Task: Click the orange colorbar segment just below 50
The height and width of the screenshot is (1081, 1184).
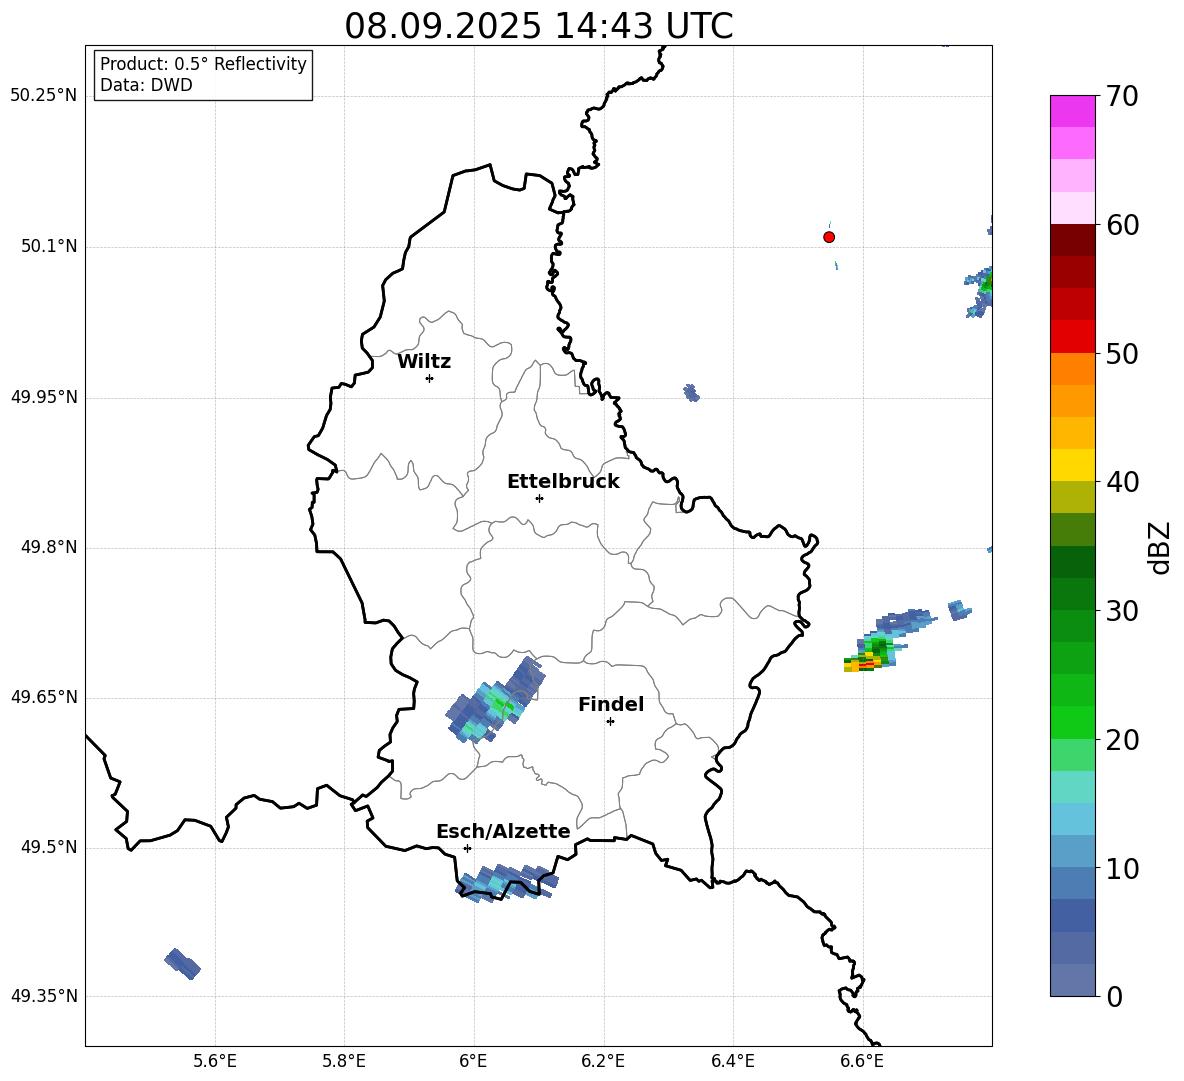Action: point(1073,369)
